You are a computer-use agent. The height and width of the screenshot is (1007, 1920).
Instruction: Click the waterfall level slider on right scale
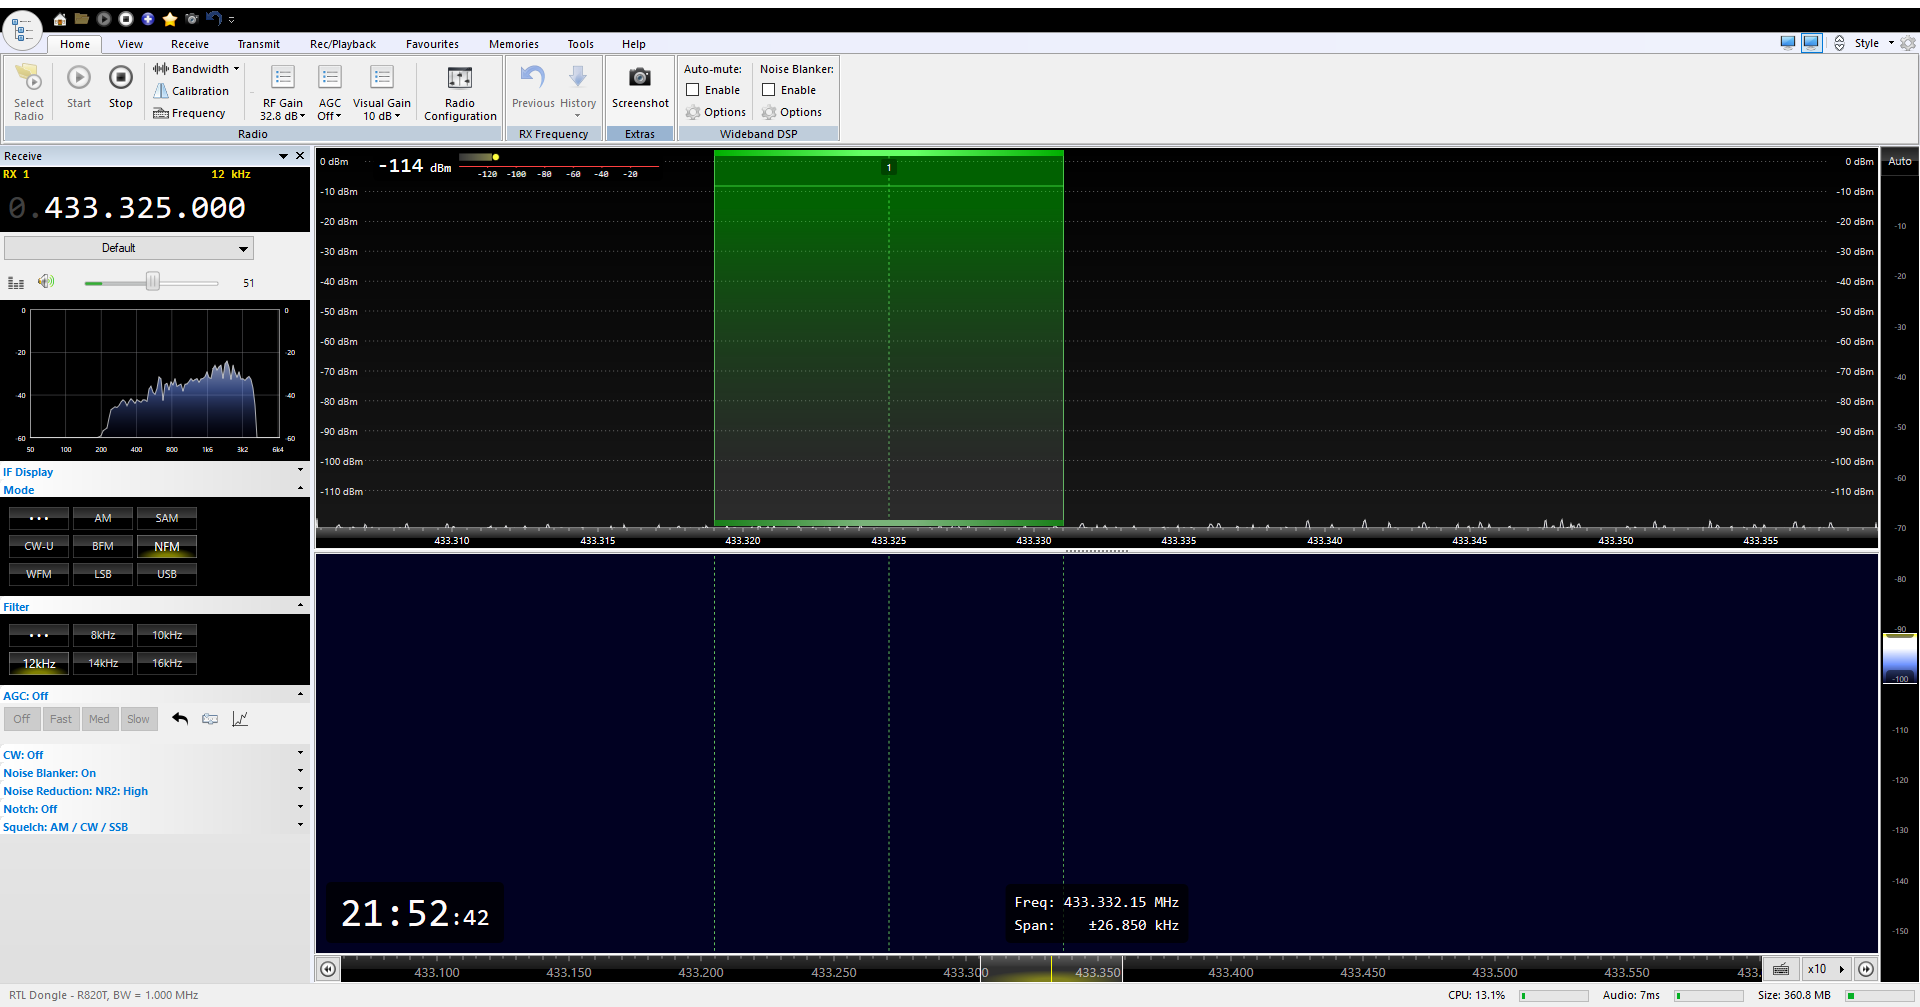(1899, 657)
